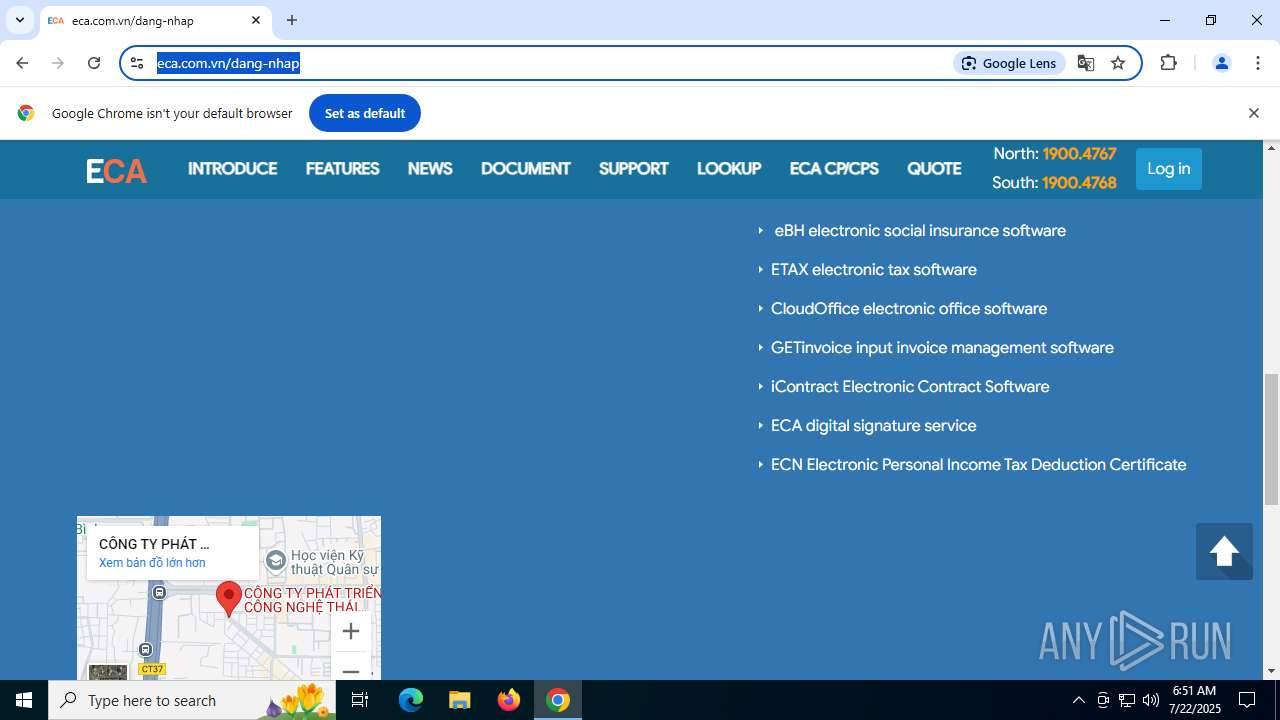Viewport: 1280px width, 720px height.
Task: Open a new tab with plus icon
Action: coord(292,20)
